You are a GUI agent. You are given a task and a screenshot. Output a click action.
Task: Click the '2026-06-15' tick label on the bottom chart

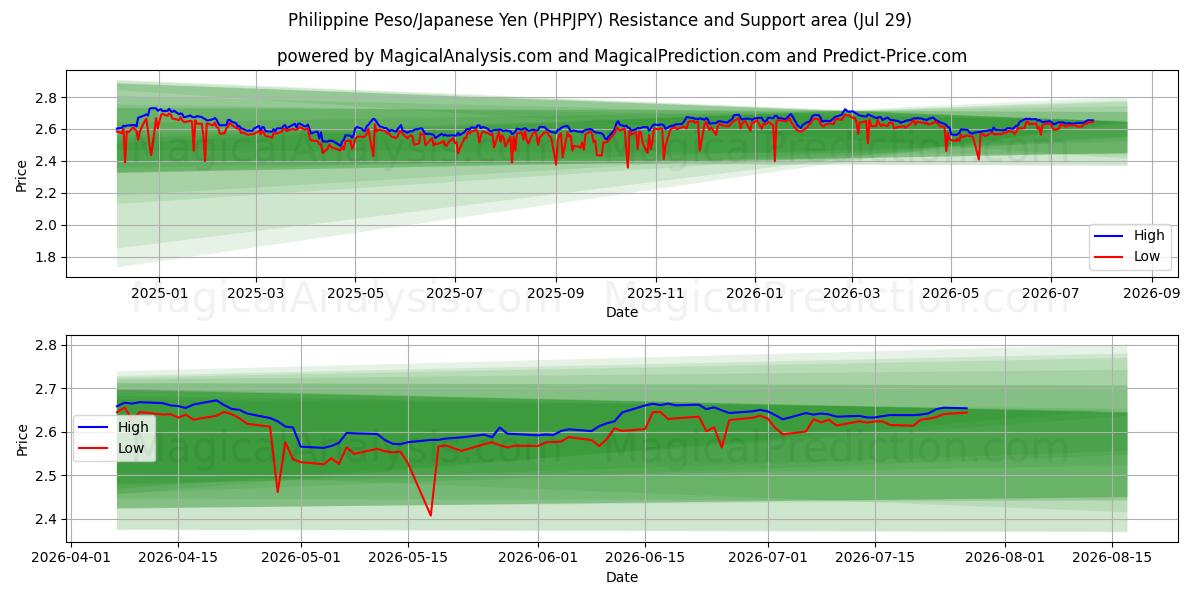click(645, 559)
